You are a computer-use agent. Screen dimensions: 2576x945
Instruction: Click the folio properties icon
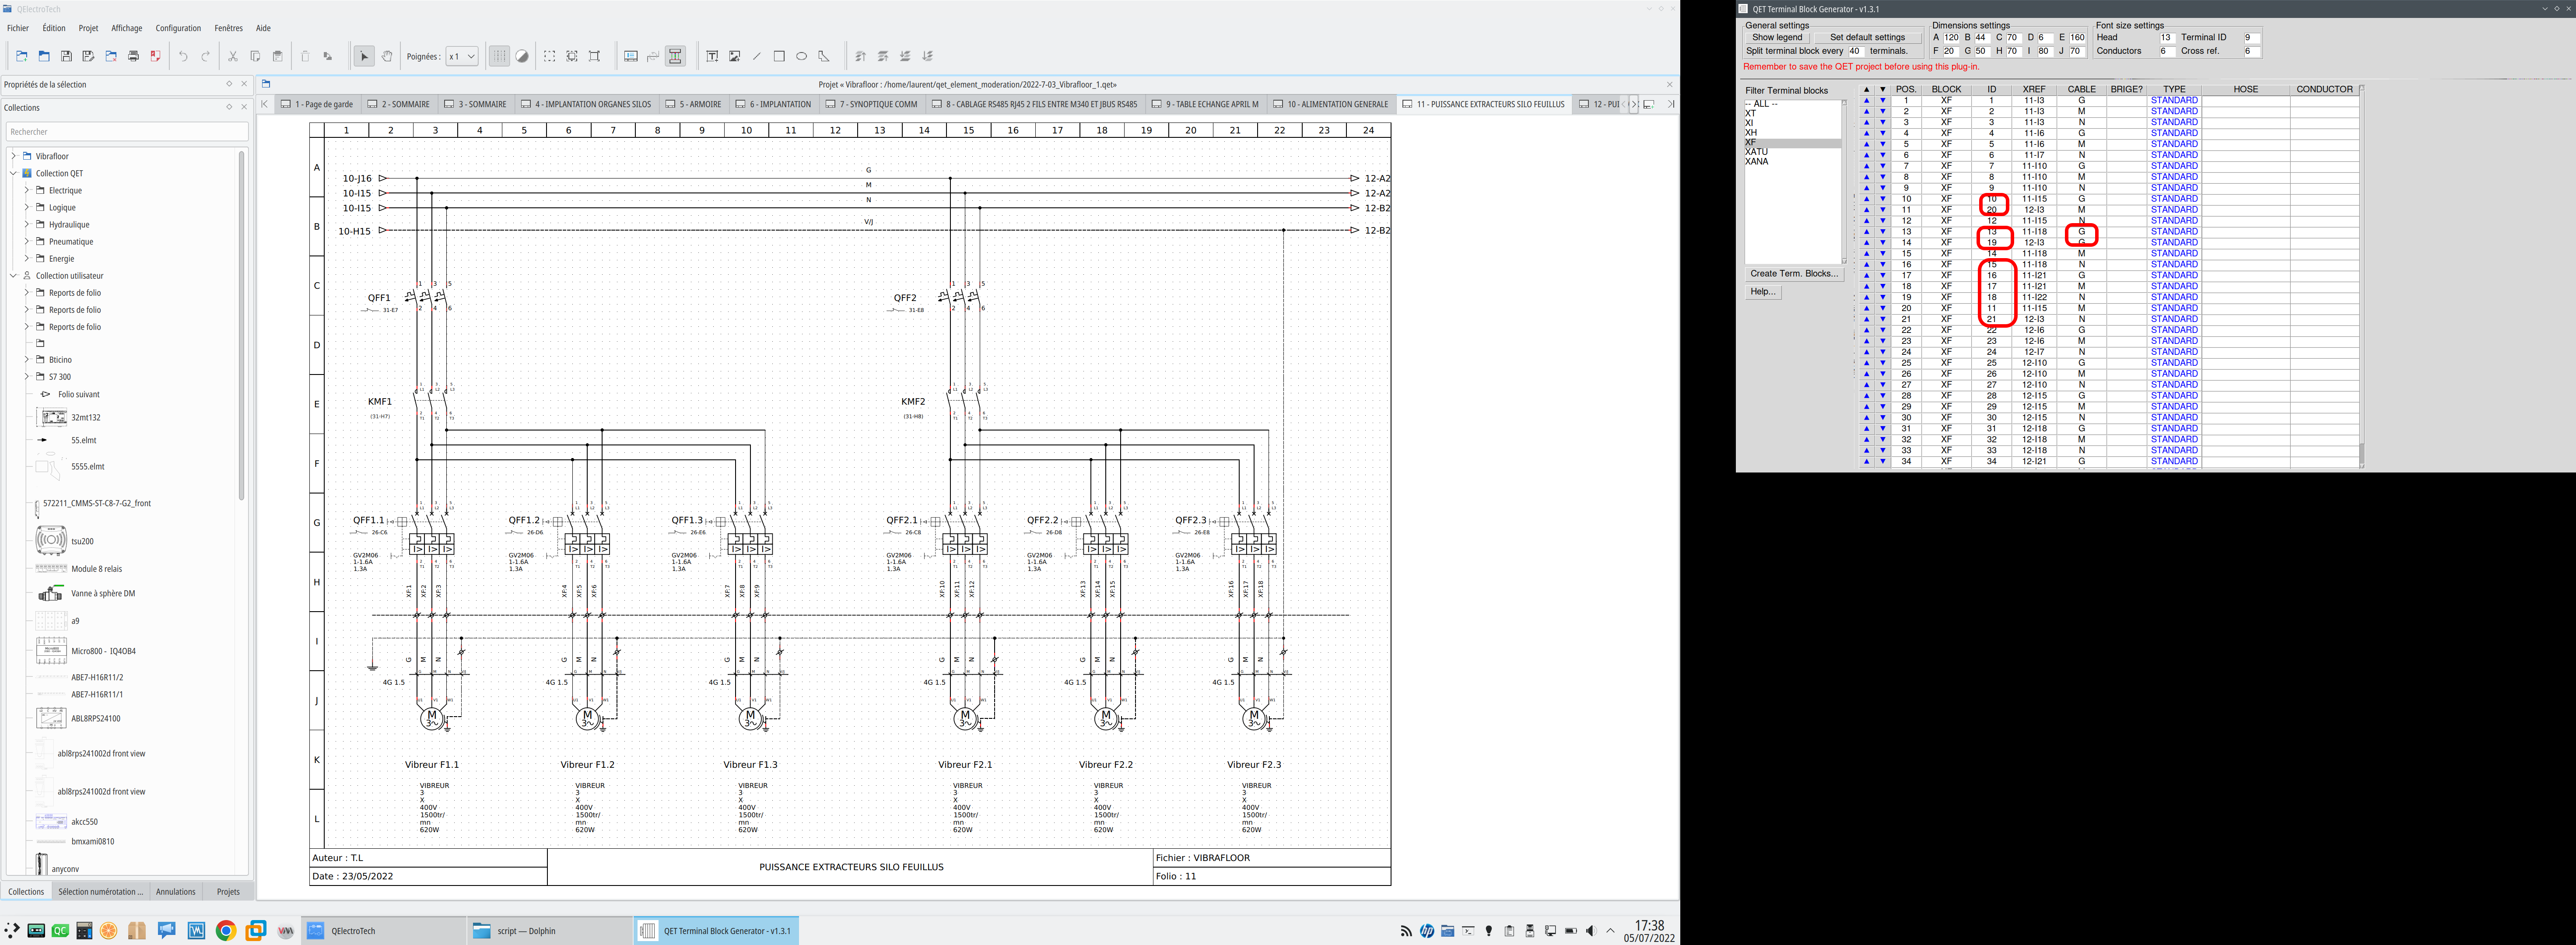(631, 56)
